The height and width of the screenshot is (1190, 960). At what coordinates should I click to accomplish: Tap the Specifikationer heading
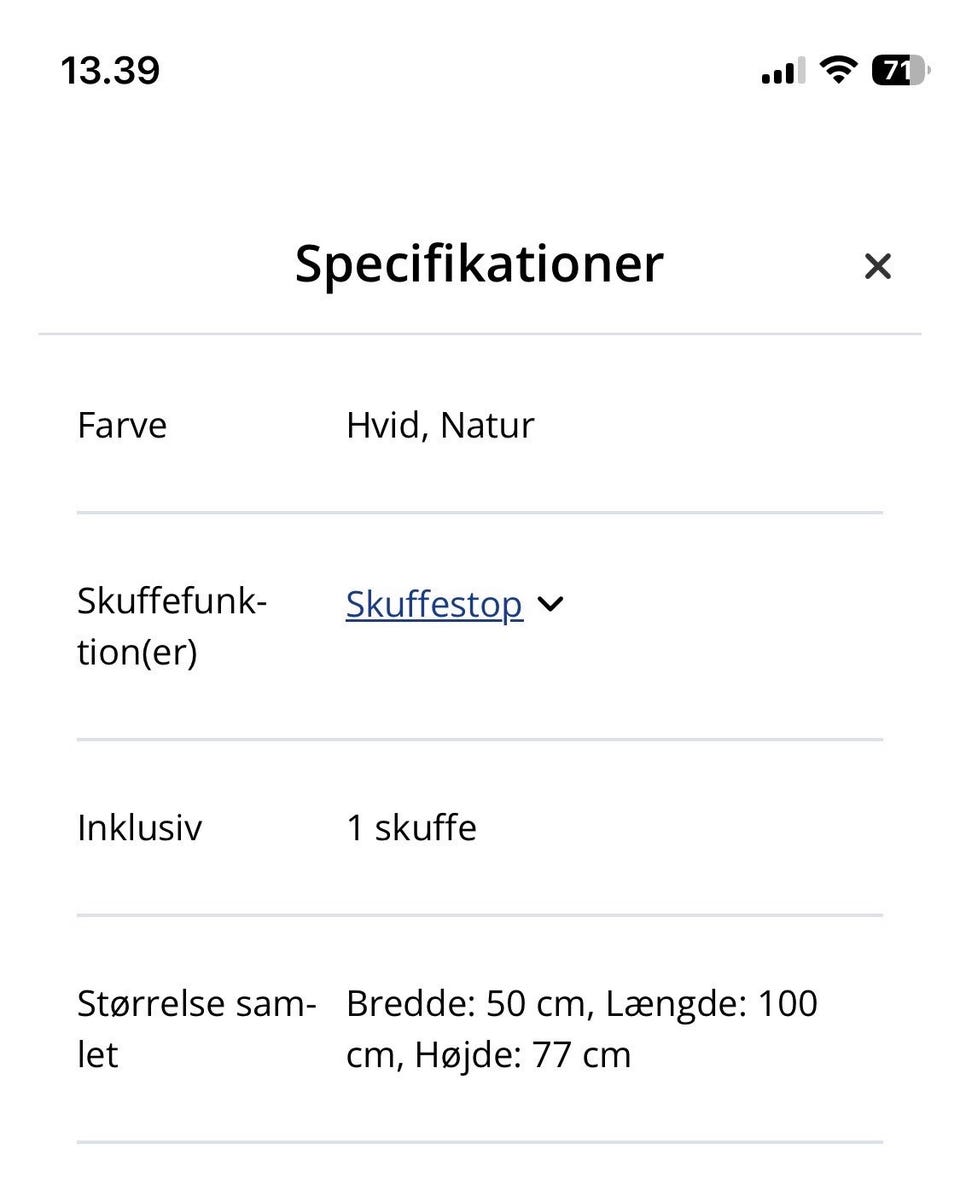pyautogui.click(x=479, y=264)
